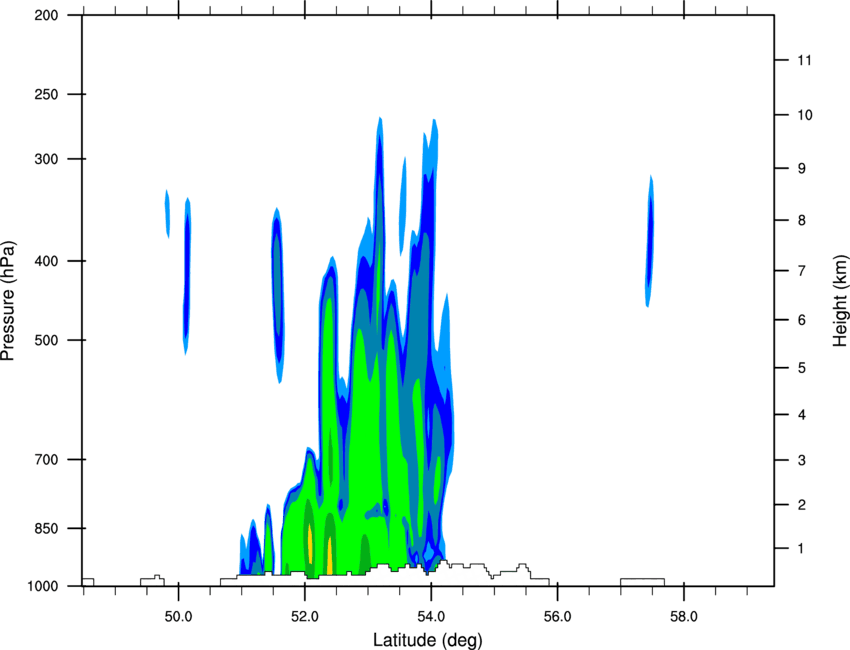Click the 200 pressure tick label
Screen dimensions: 850x650
46,15
